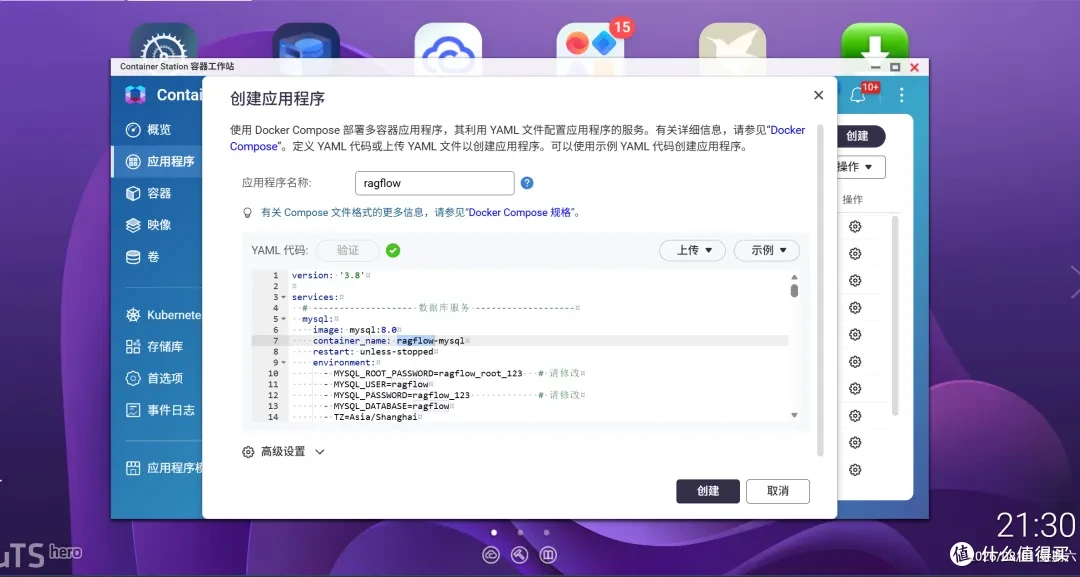Open the 示例 dropdown
Image resolution: width=1080 pixels, height=577 pixels.
pyautogui.click(x=767, y=250)
